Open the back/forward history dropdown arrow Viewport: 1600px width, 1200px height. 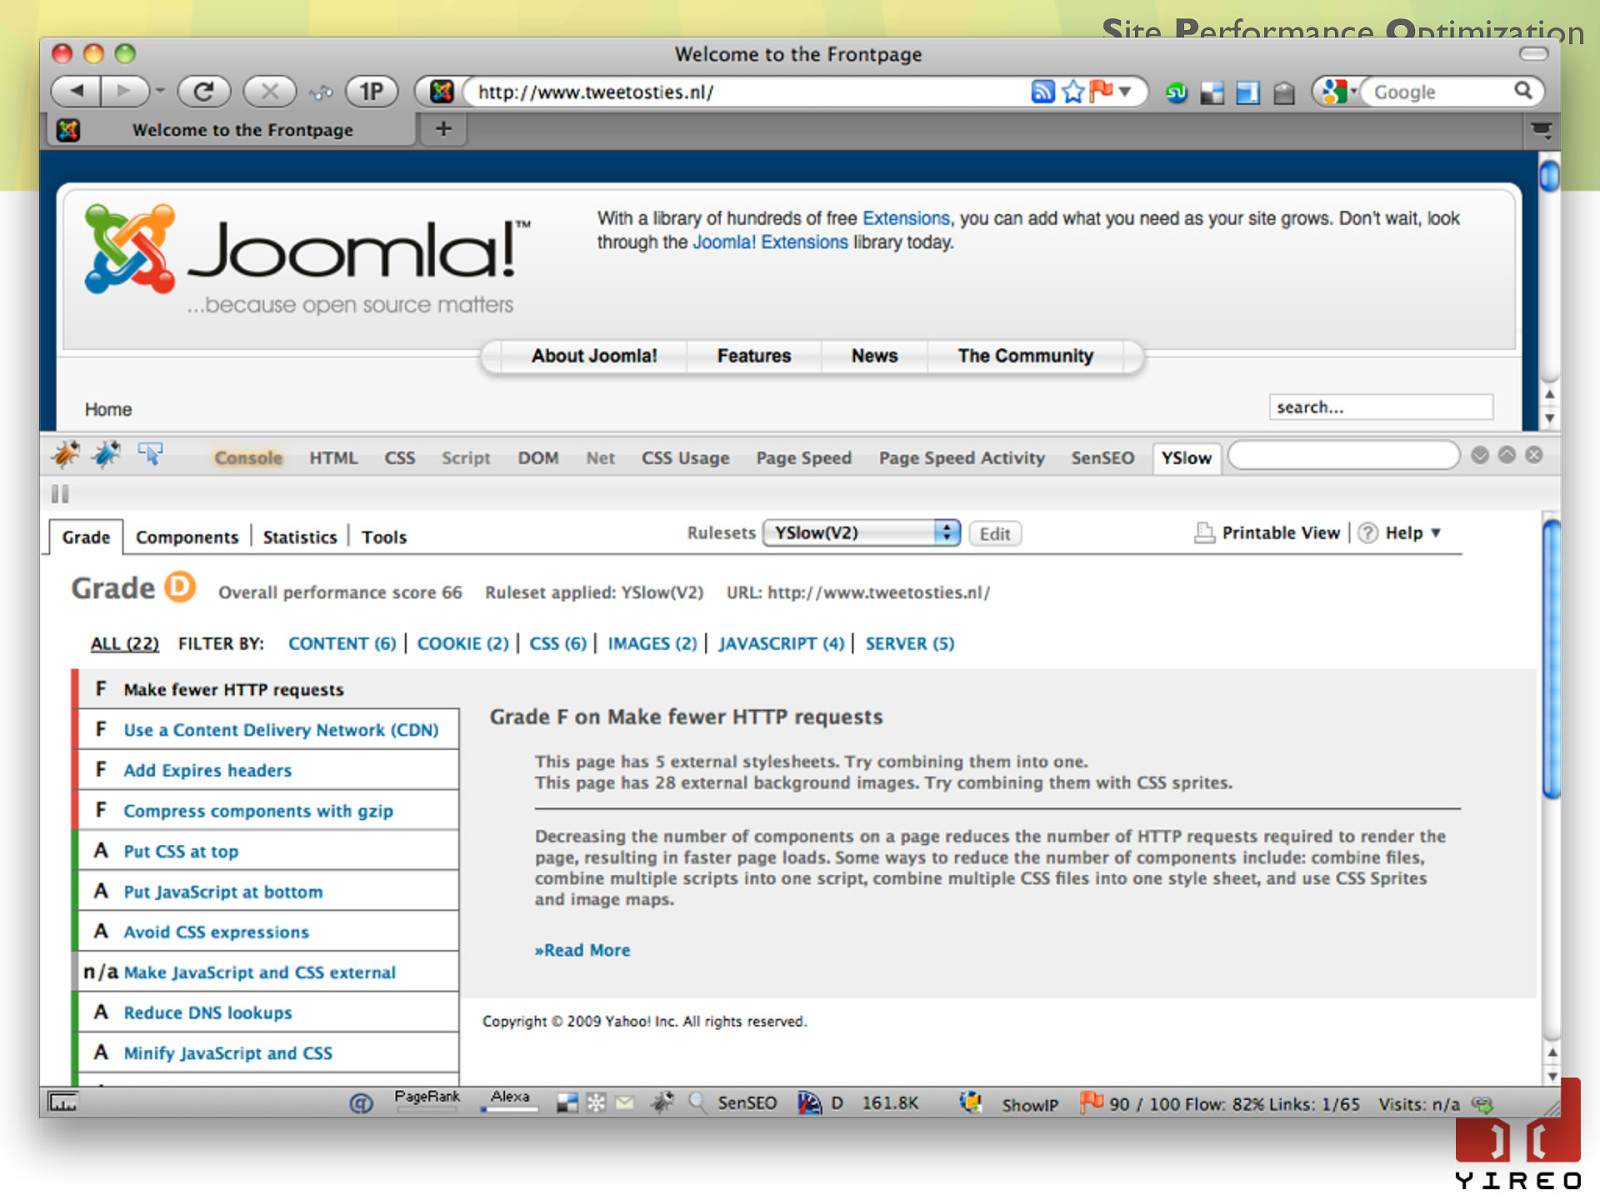(160, 92)
